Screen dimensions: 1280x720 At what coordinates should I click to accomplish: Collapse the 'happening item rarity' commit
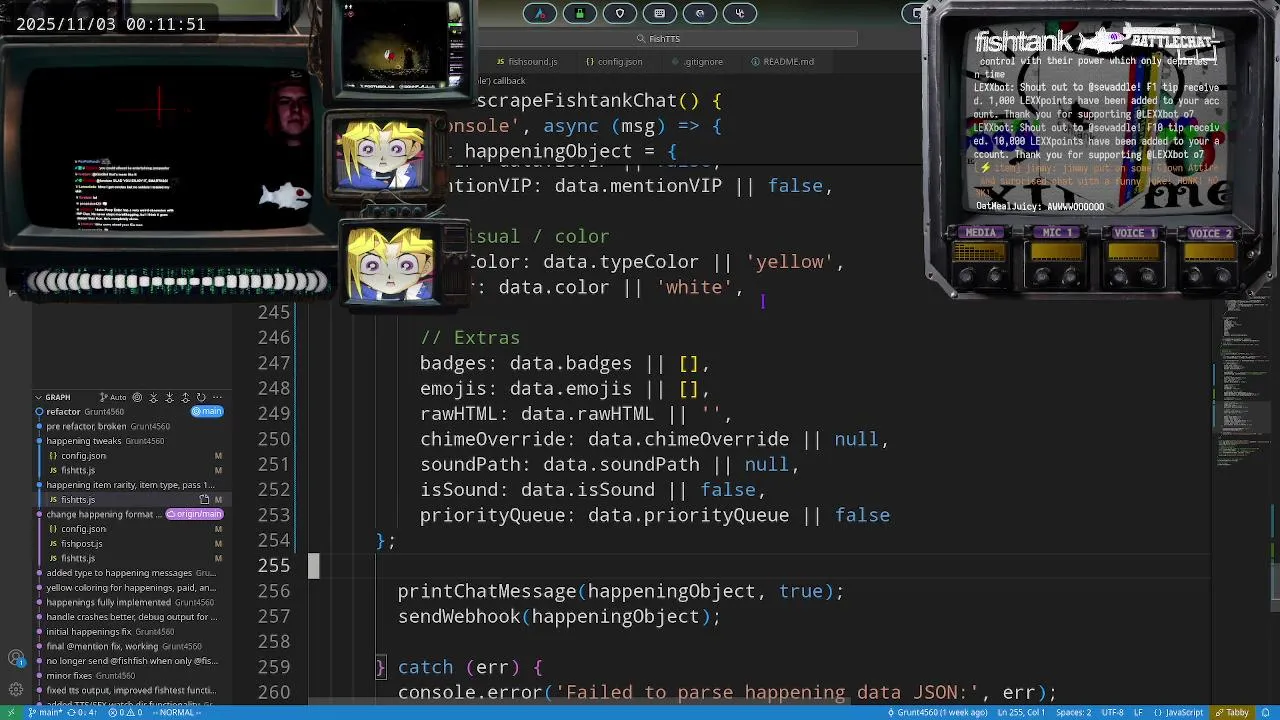(130, 485)
